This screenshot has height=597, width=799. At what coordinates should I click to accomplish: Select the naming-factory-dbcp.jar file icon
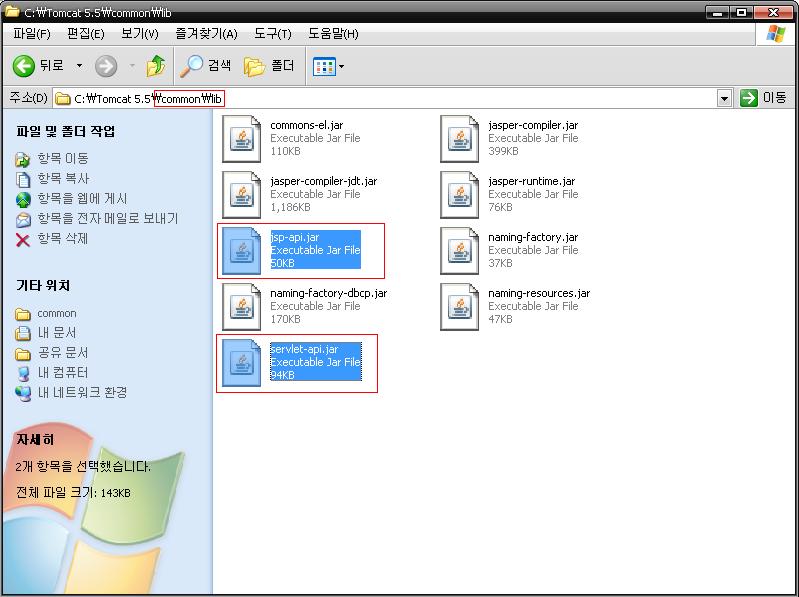pyautogui.click(x=242, y=307)
